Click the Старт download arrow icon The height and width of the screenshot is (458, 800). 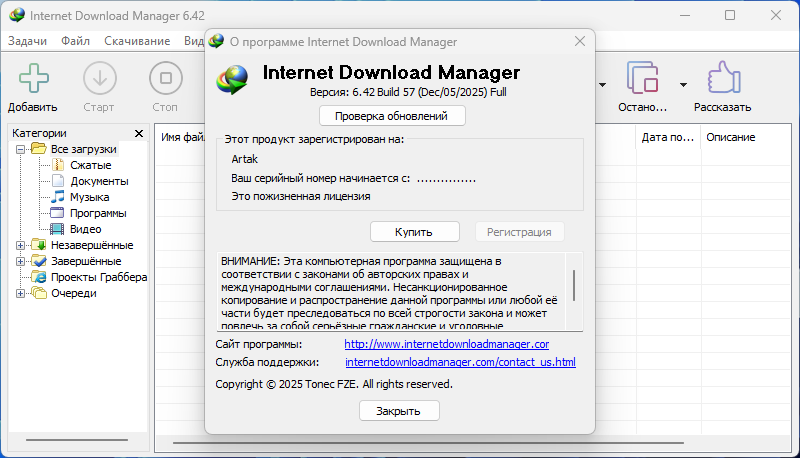point(99,78)
